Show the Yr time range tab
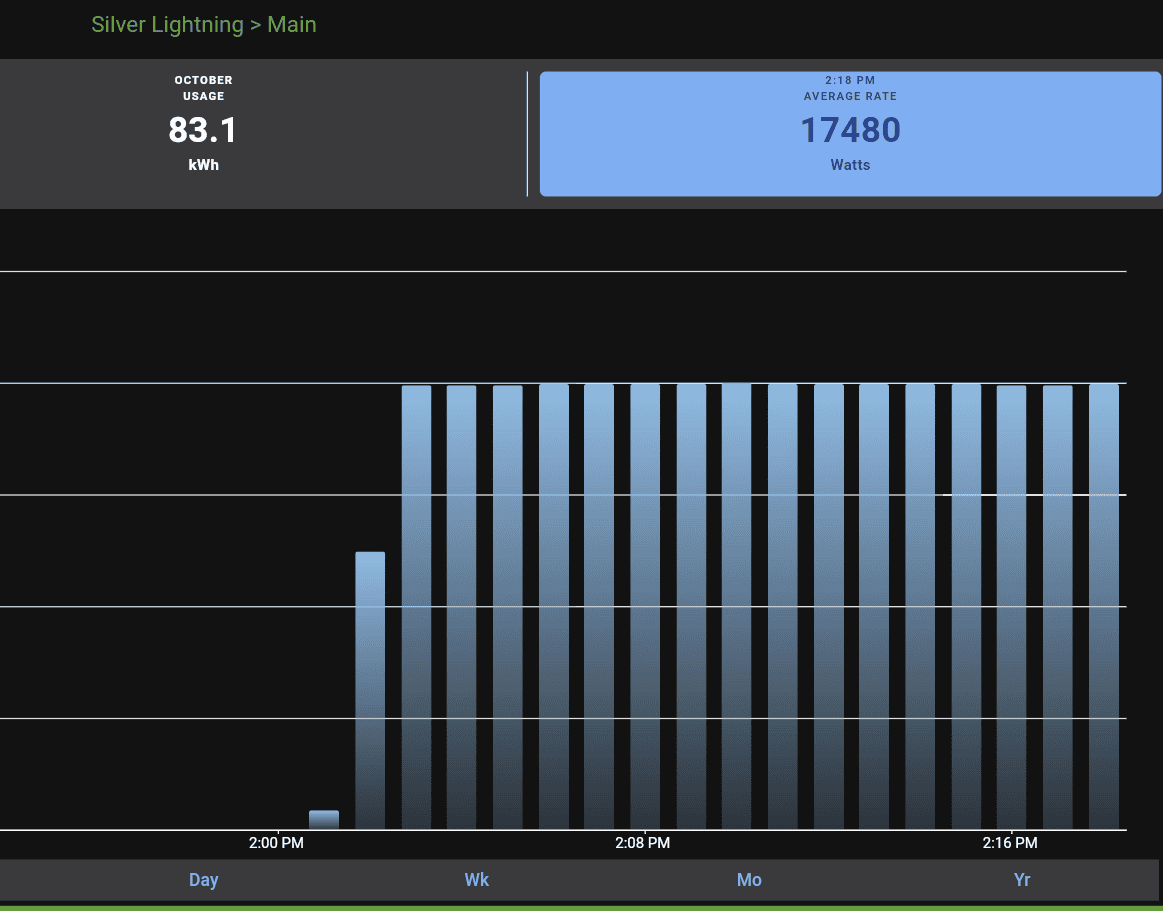The width and height of the screenshot is (1163, 911). click(x=1022, y=880)
